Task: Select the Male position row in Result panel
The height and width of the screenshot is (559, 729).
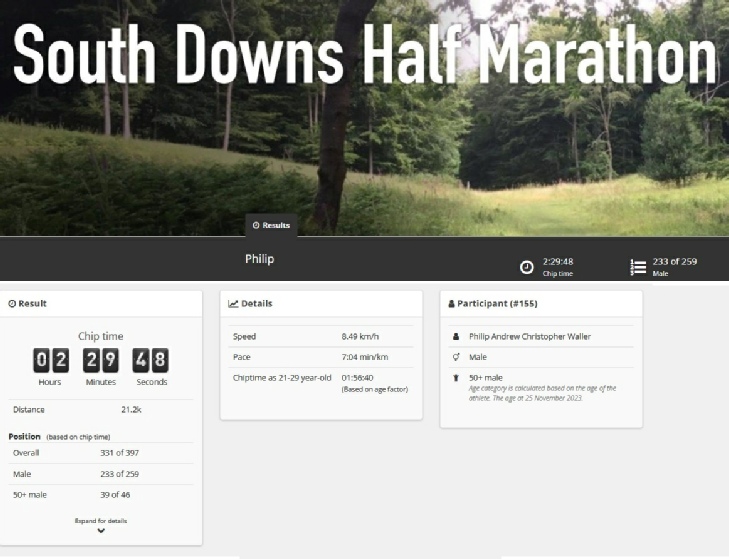Action: pyautogui.click(x=101, y=474)
